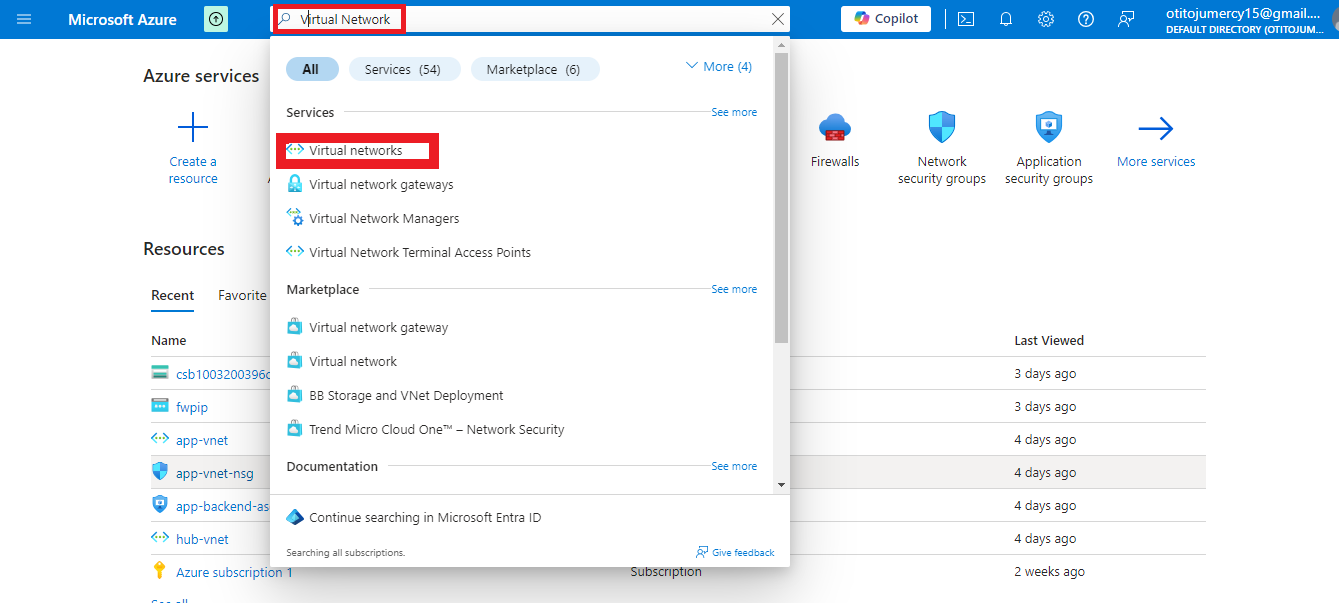1339x603 pixels.
Task: Click the Virtual network gateways lock icon
Action: coord(295,184)
